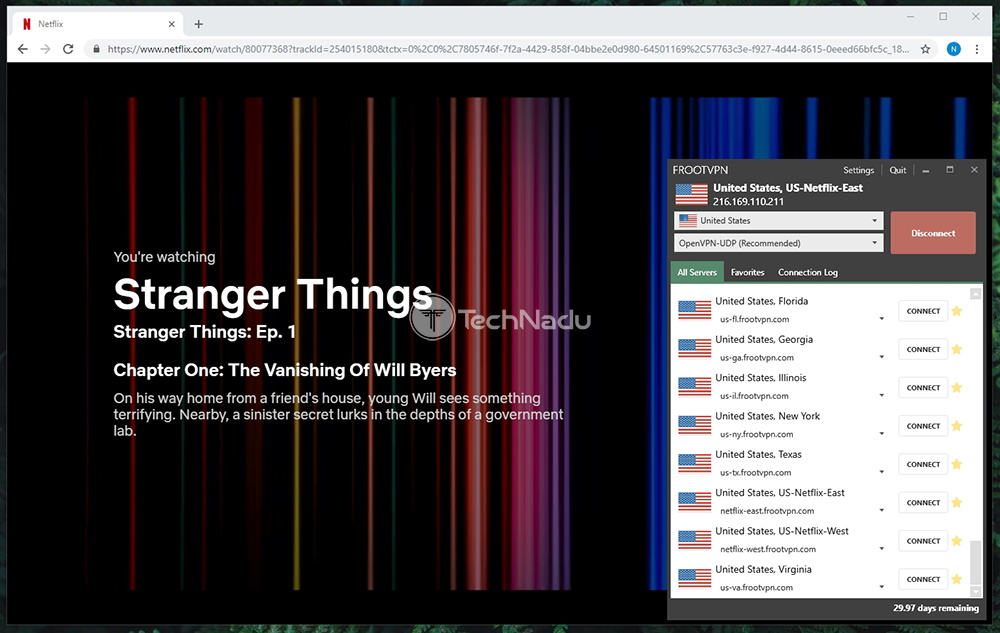Click the browser back arrow

click(21, 48)
